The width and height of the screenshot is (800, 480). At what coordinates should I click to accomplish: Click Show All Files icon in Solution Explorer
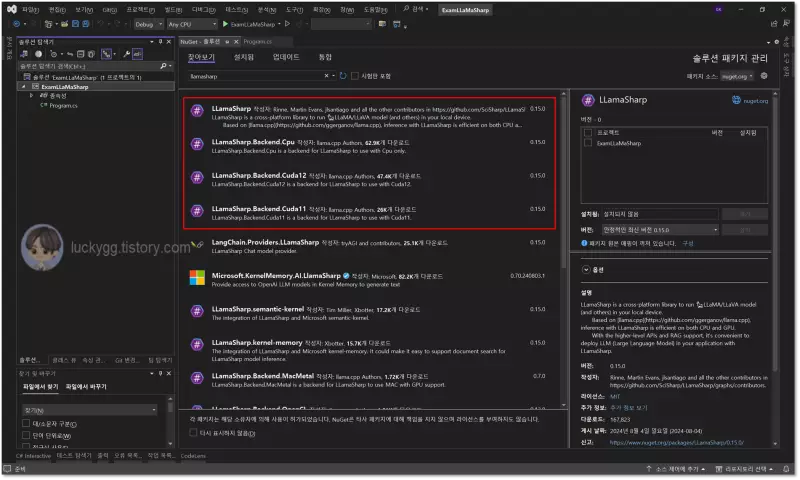point(91,54)
